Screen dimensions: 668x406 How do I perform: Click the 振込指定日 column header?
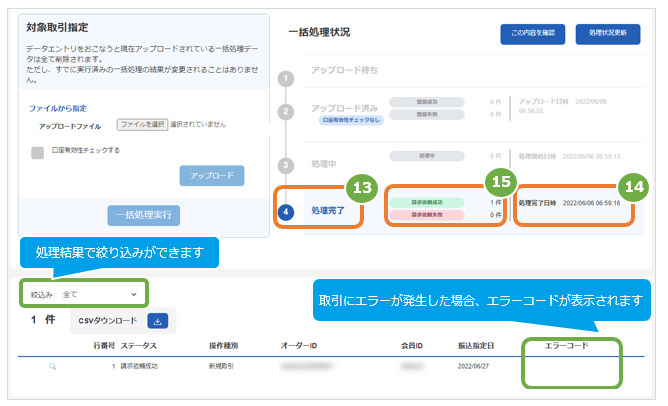tap(476, 346)
